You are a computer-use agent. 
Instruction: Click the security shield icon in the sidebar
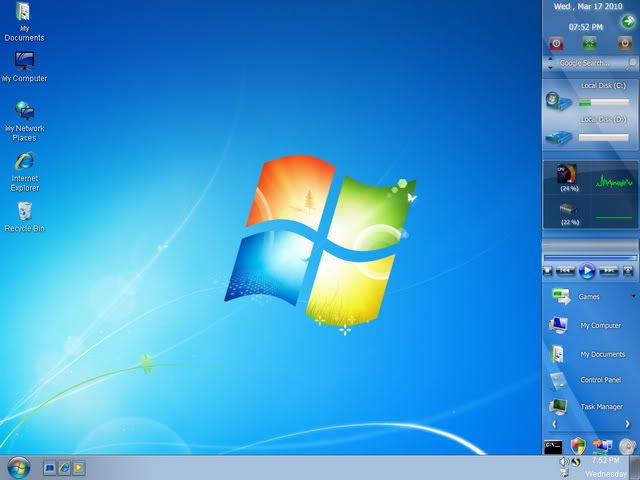pos(578,446)
